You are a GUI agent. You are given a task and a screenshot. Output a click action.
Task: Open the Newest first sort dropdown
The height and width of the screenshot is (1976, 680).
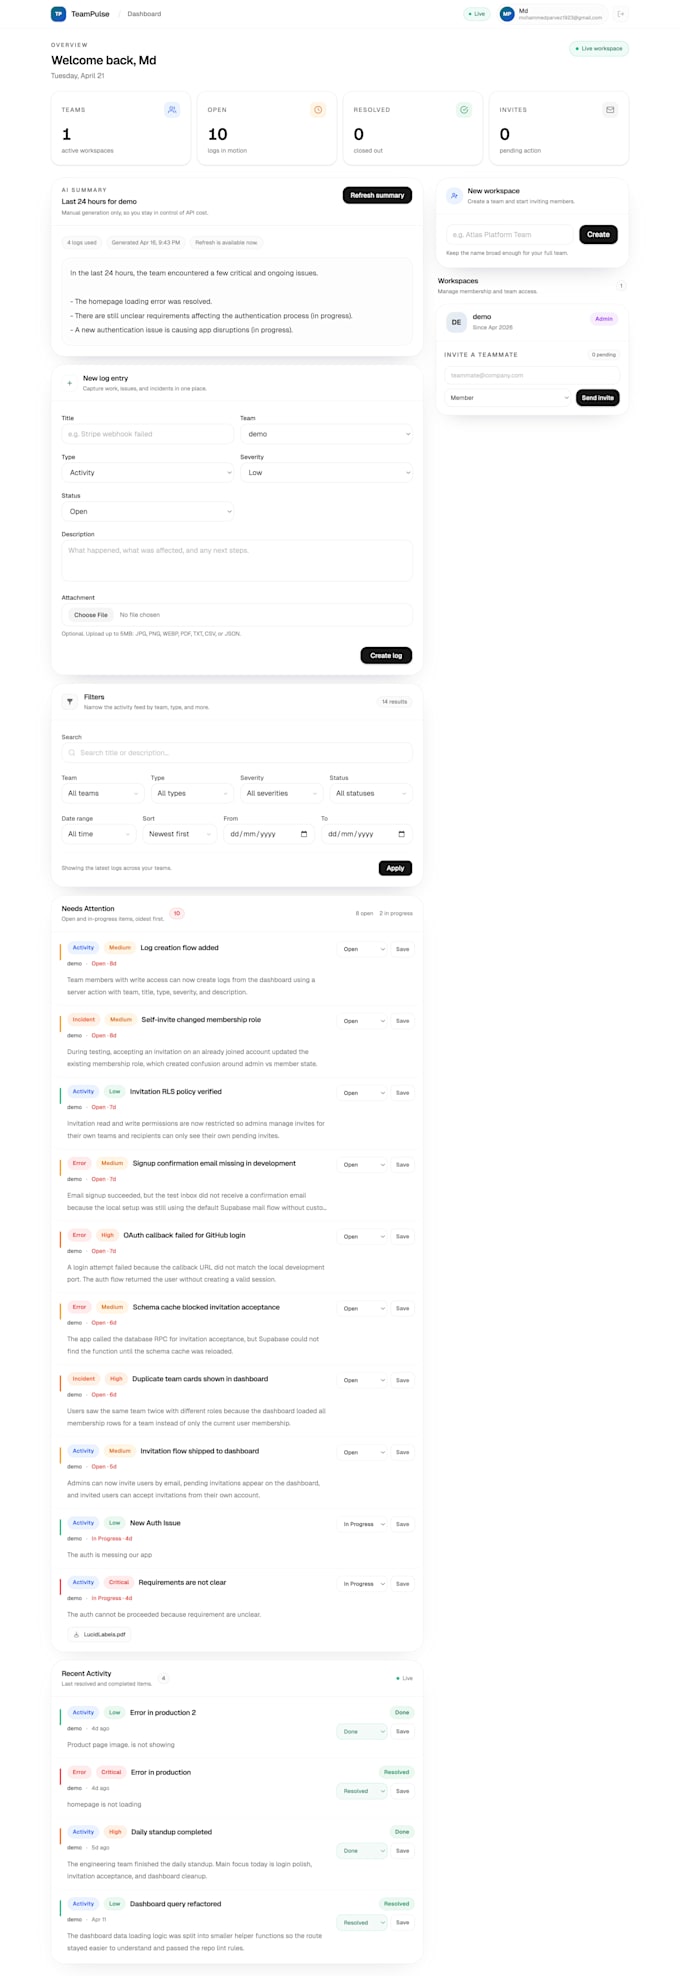point(179,834)
